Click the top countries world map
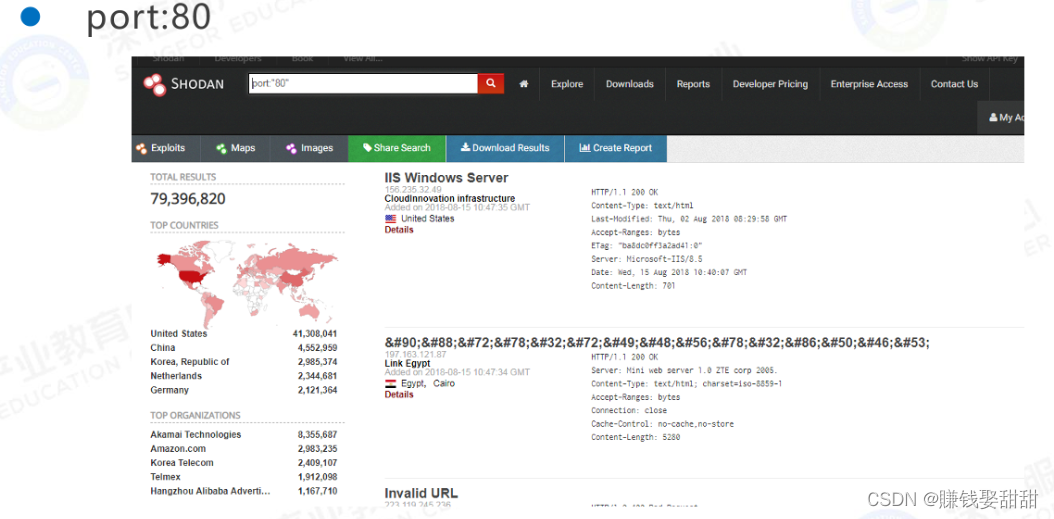 247,283
